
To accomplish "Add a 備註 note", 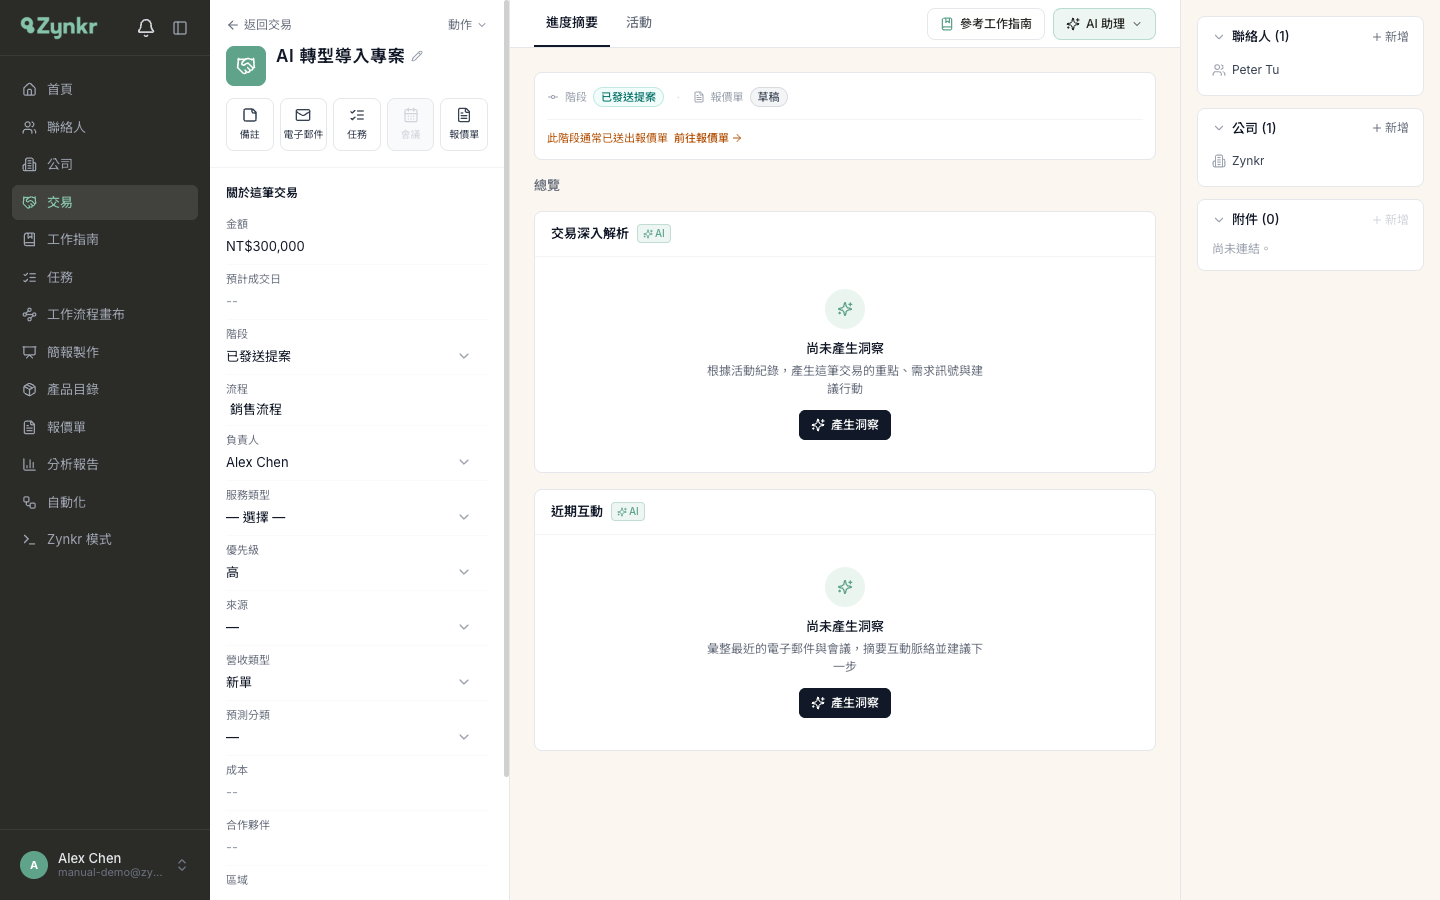I will 250,124.
